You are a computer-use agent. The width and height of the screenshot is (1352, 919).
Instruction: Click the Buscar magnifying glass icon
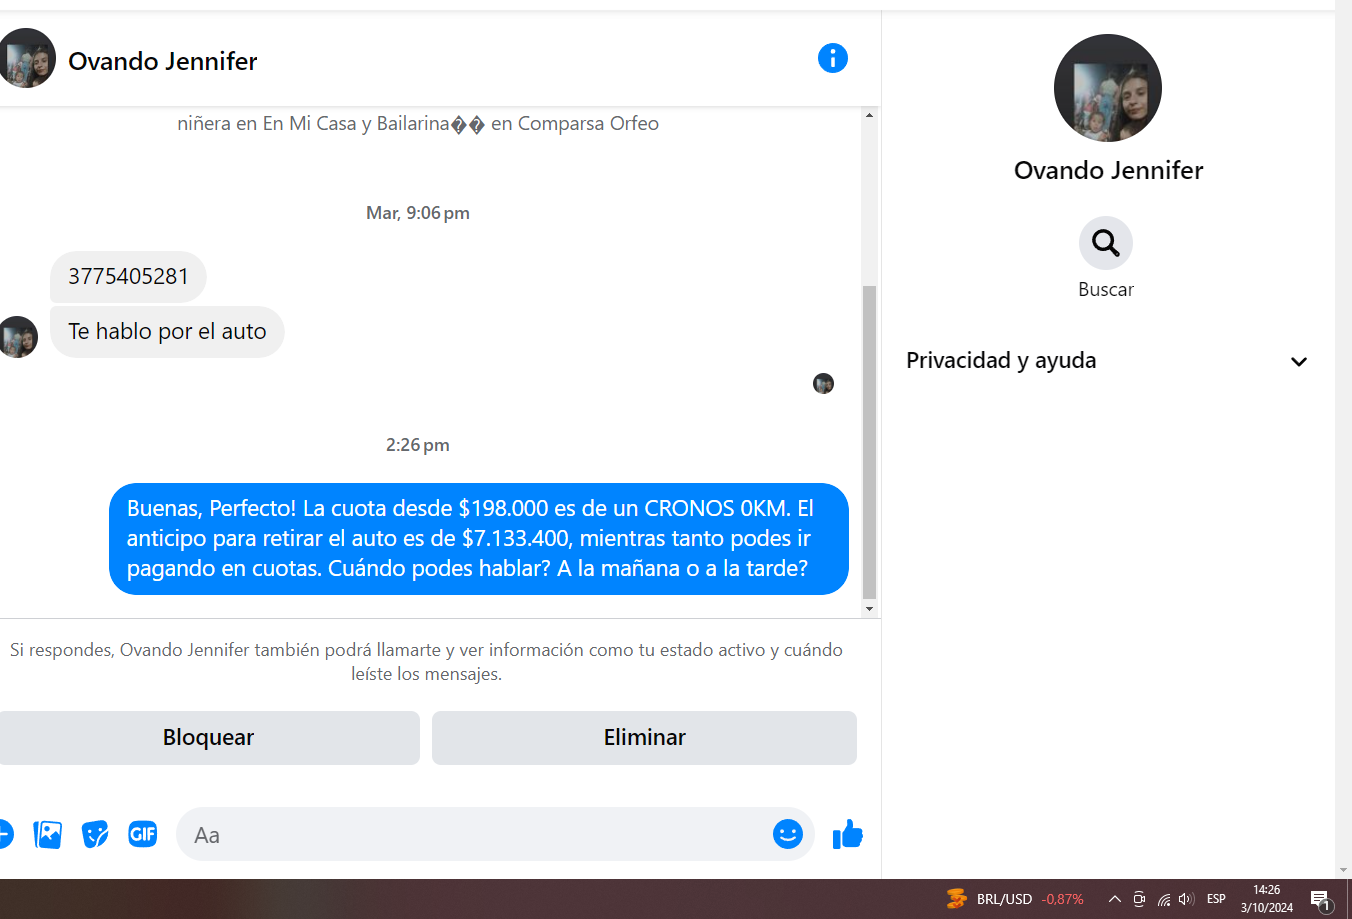click(x=1105, y=243)
